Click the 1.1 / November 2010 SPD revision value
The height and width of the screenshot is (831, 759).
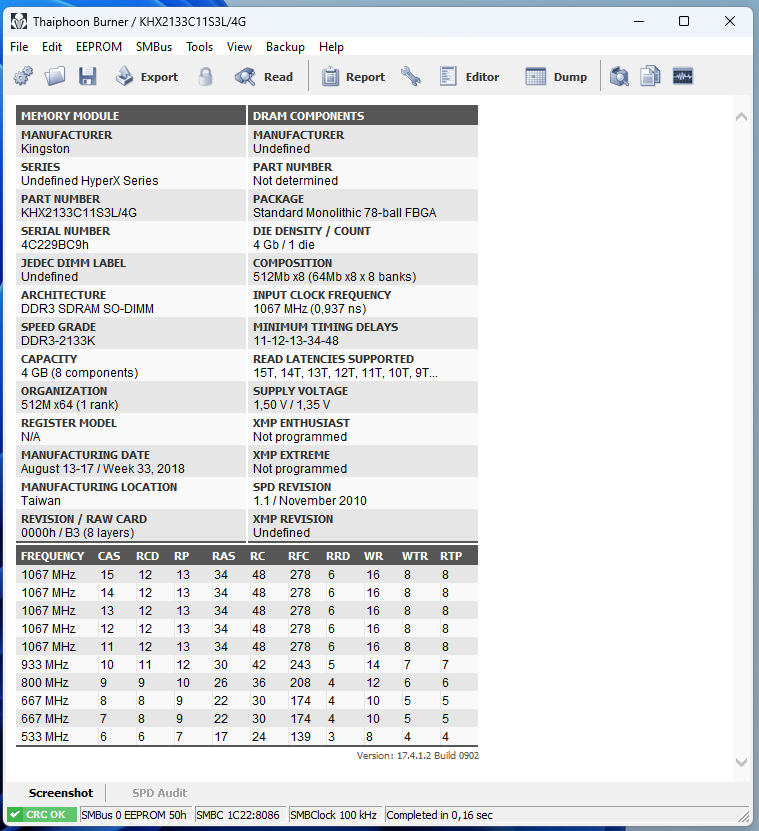[x=310, y=501]
